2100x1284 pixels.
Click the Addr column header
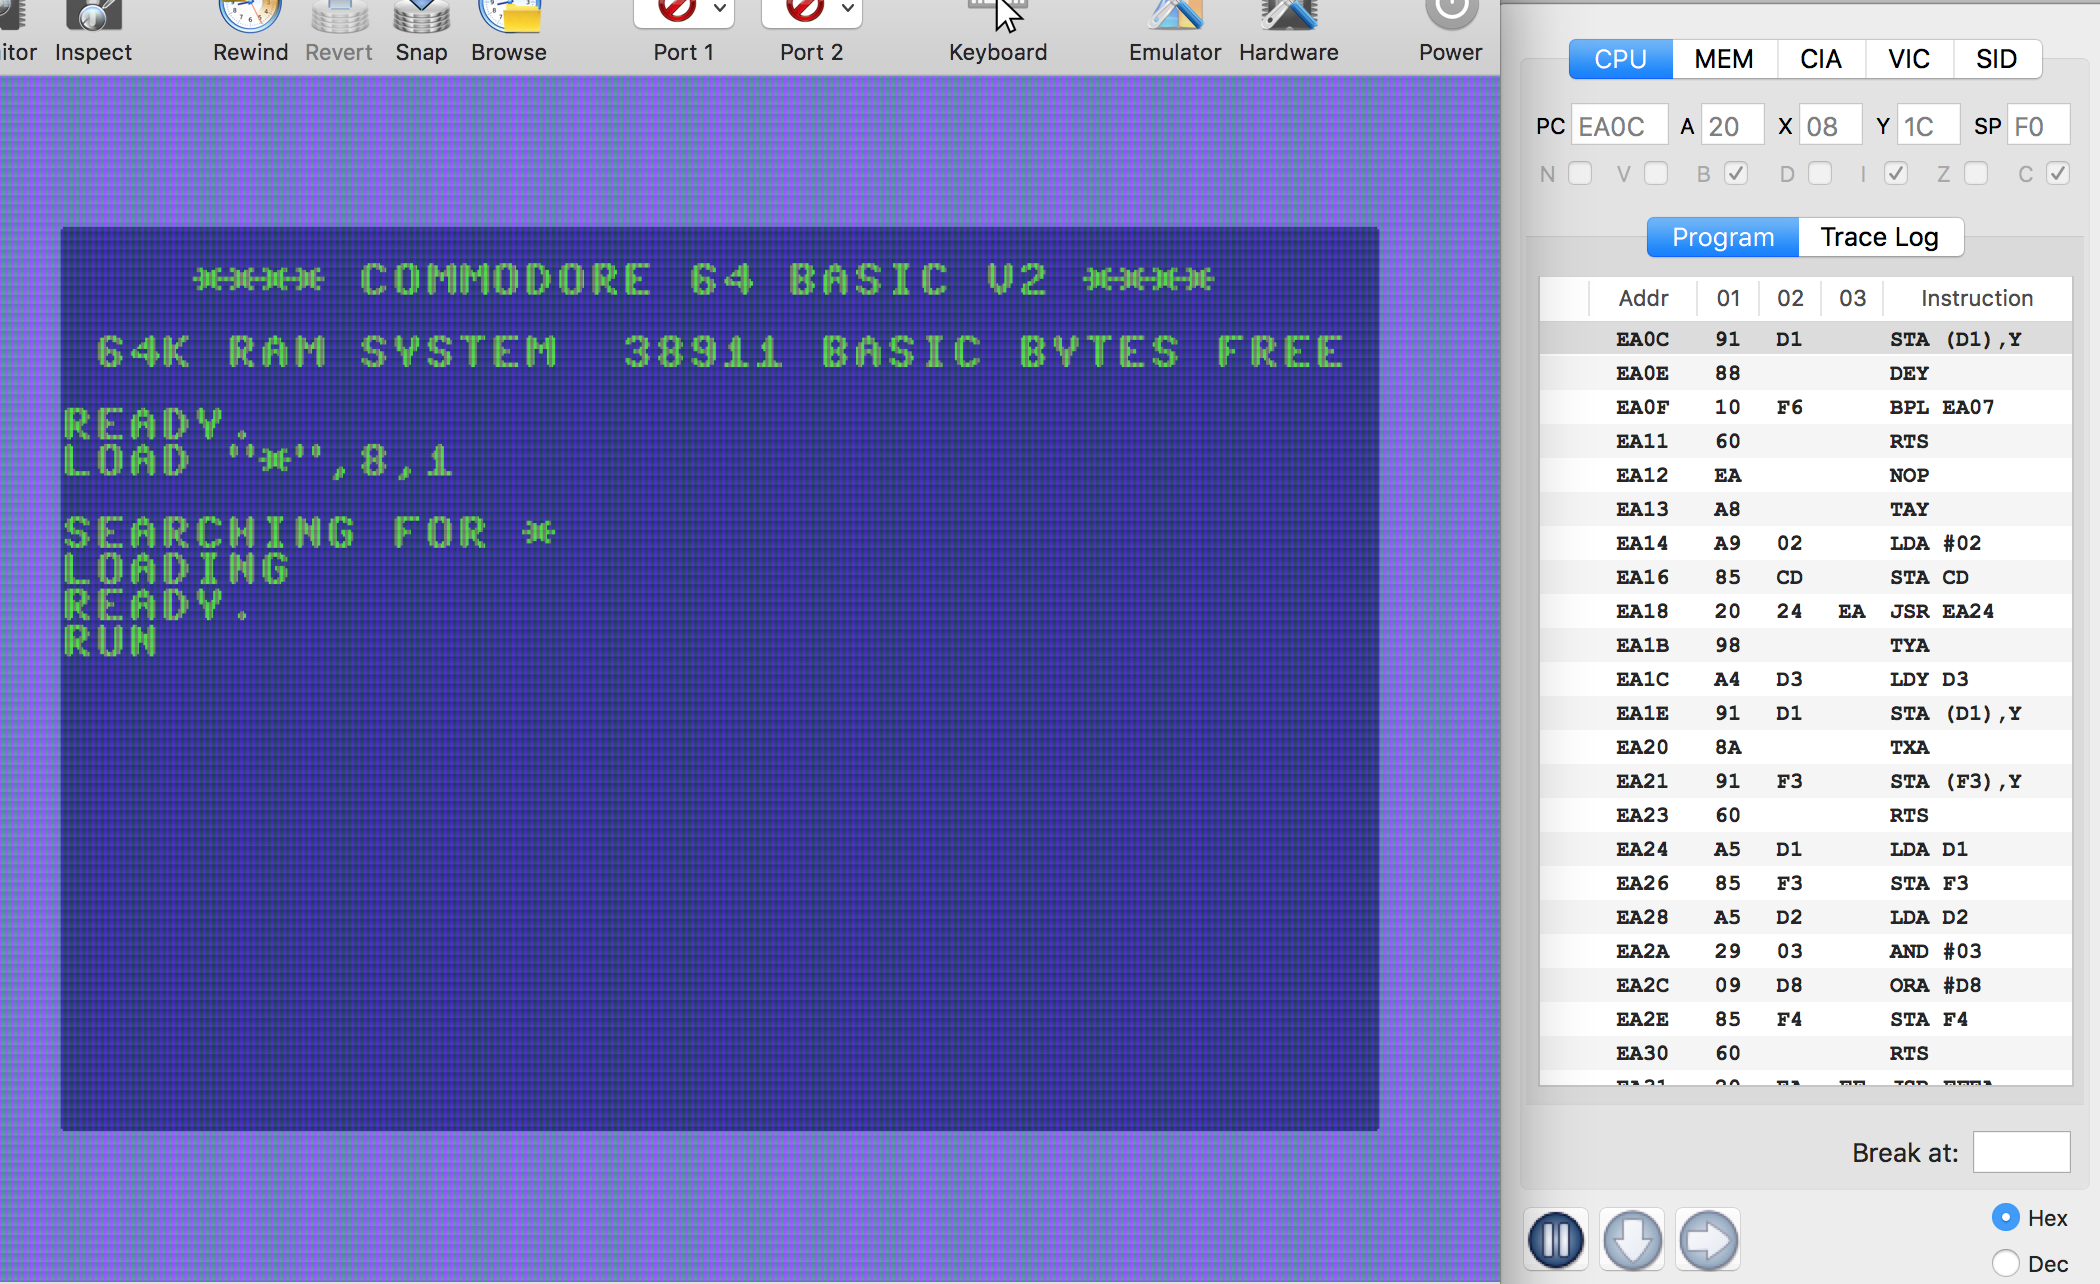tap(1643, 298)
